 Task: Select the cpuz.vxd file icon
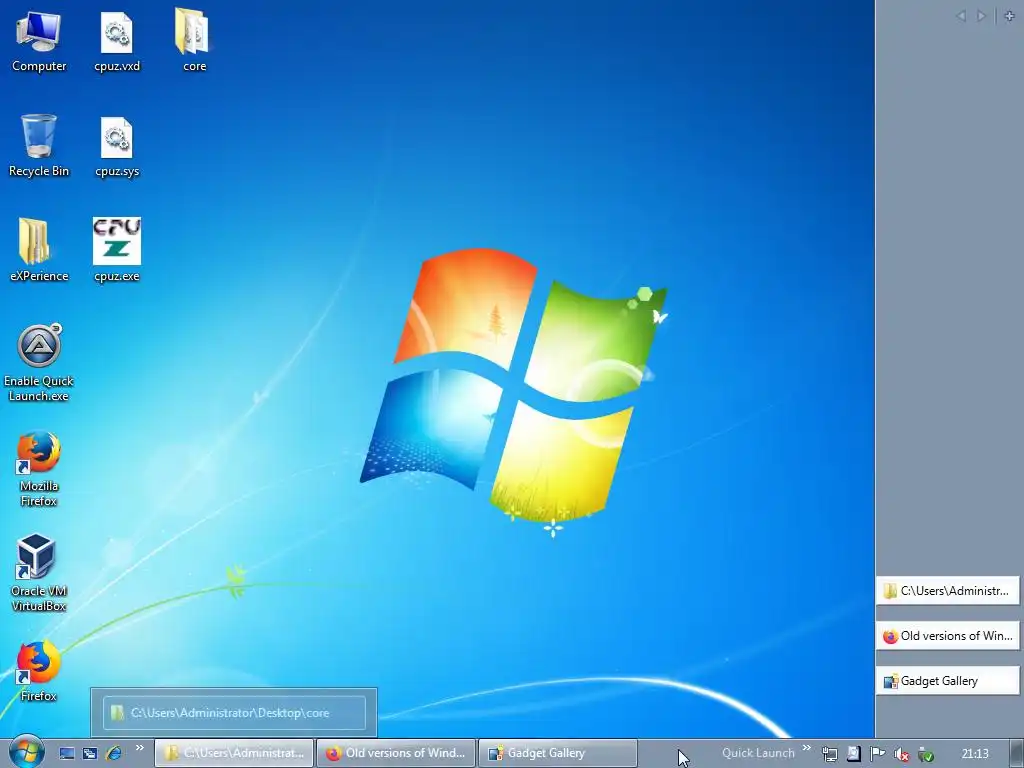pyautogui.click(x=117, y=40)
